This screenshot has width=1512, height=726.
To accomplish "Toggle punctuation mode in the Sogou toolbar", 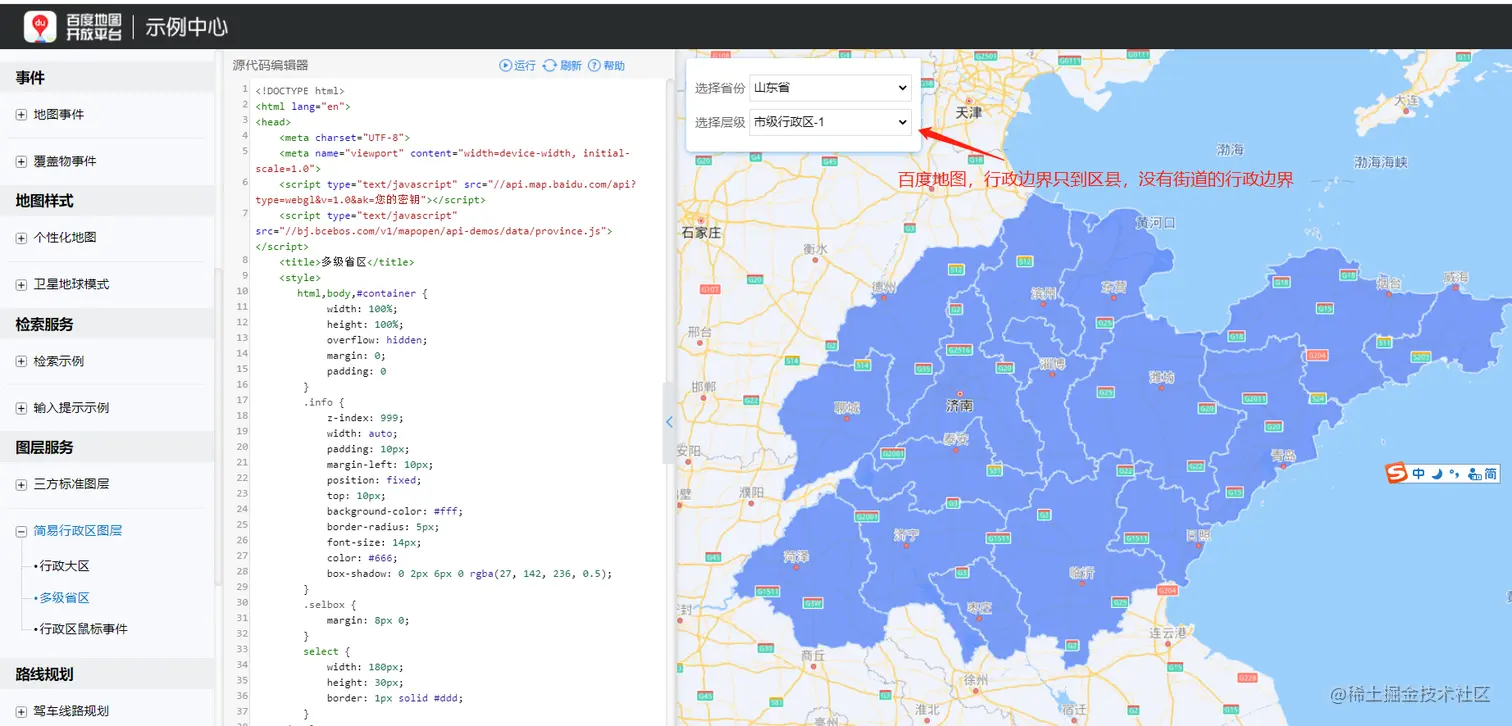I will (x=1454, y=474).
